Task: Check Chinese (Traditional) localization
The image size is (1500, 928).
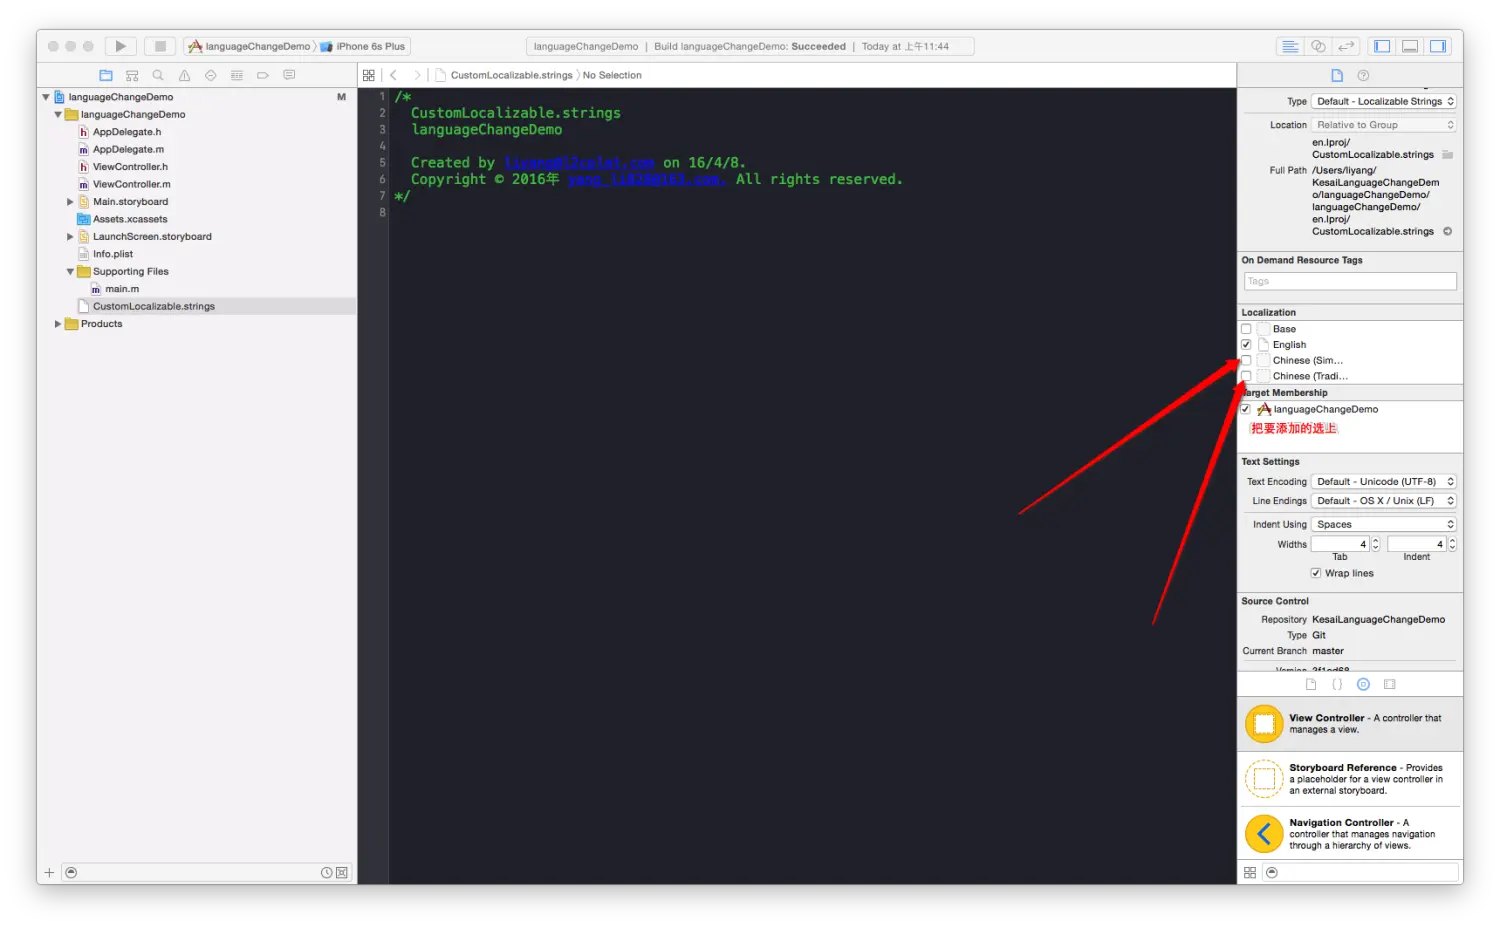Action: (x=1246, y=376)
